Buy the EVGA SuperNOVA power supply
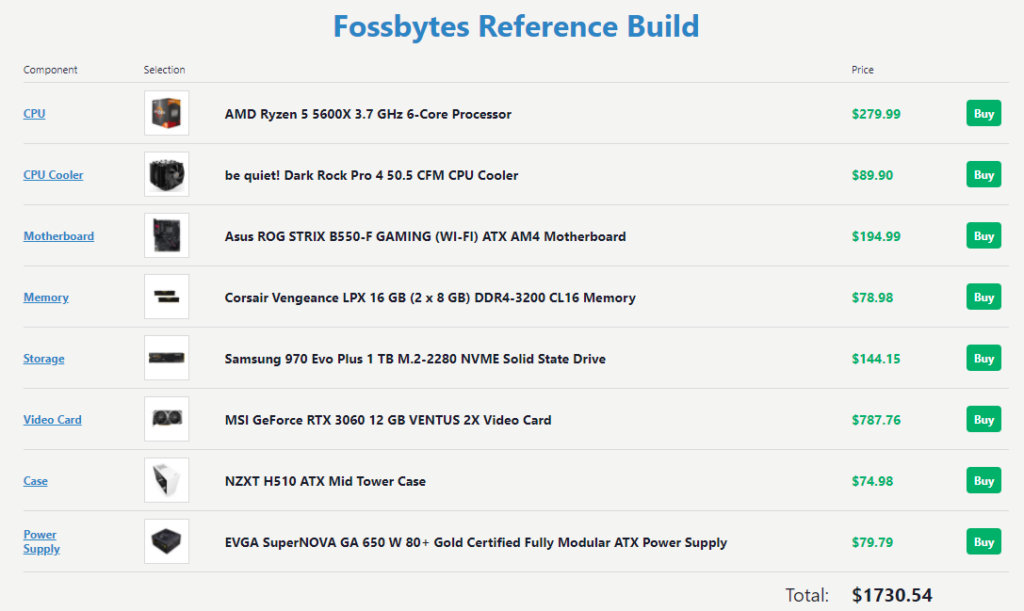The height and width of the screenshot is (611, 1024). point(983,541)
